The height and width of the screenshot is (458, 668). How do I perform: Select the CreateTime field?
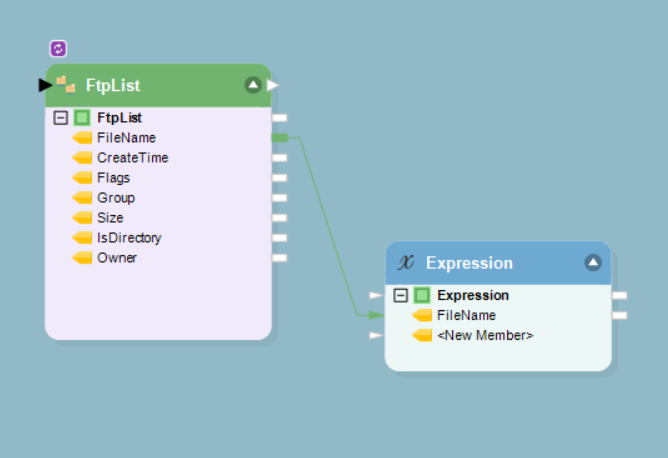click(132, 157)
